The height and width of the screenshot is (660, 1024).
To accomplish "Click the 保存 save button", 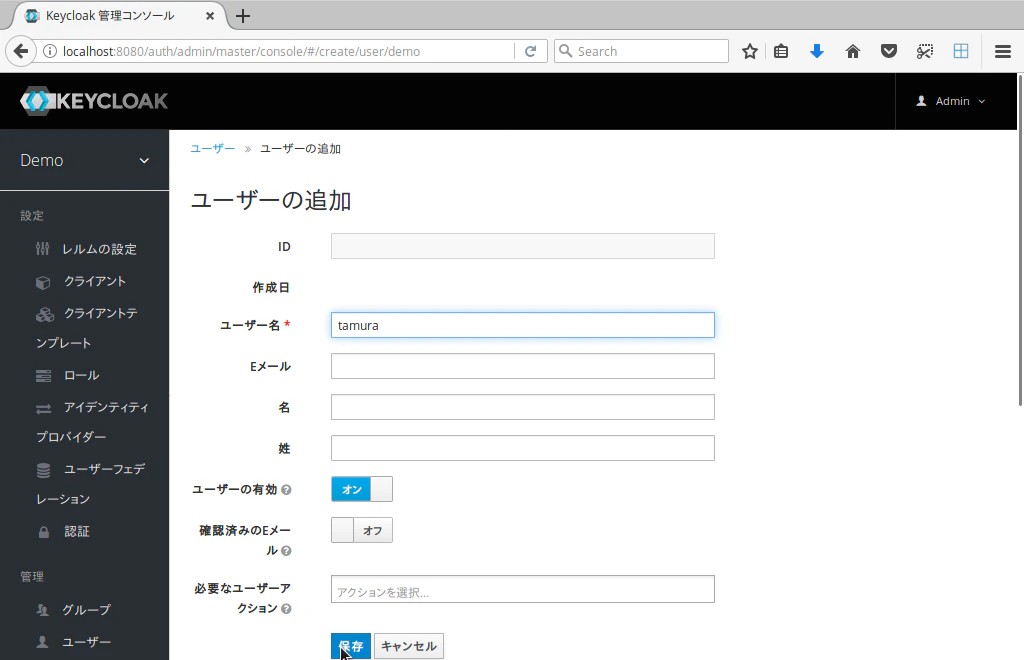I will 351,646.
